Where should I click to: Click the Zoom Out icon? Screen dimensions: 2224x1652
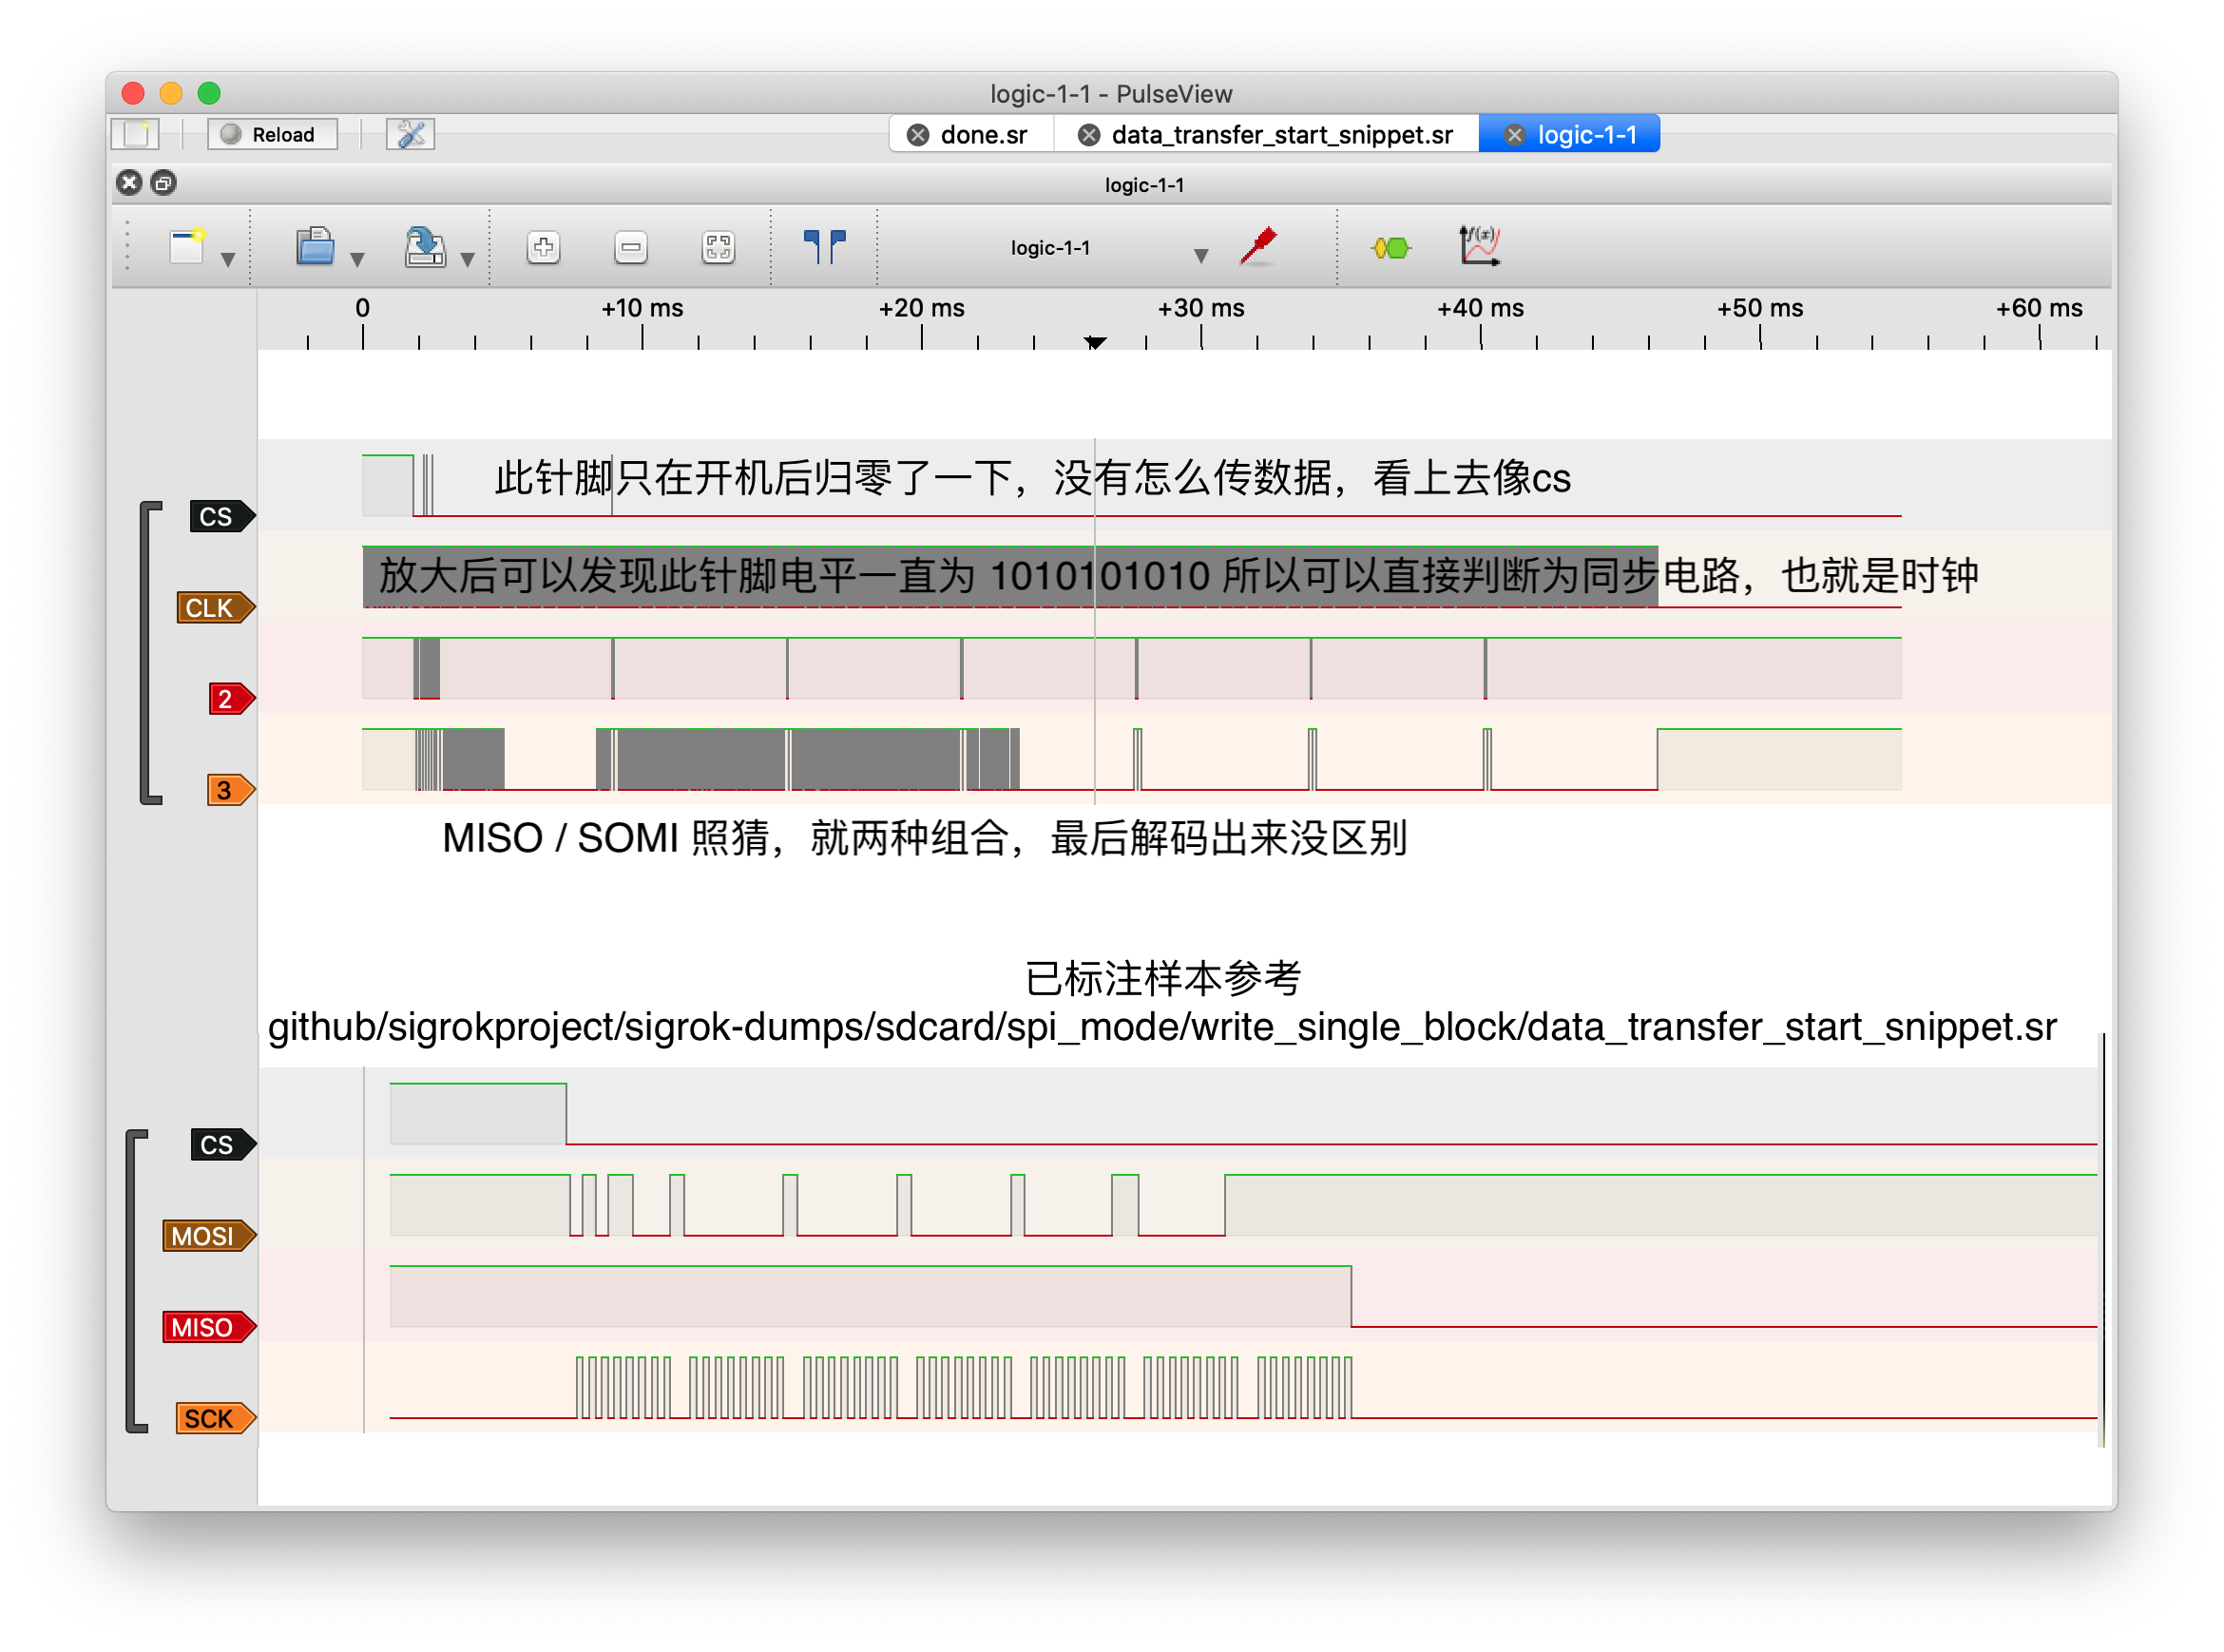tap(630, 247)
